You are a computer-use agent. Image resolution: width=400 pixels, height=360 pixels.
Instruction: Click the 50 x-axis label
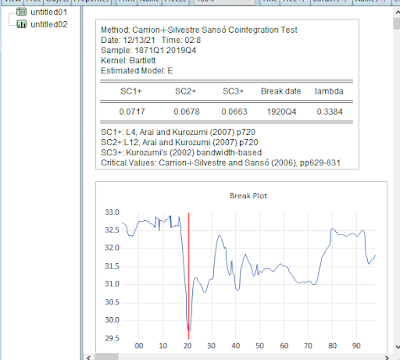click(260, 346)
